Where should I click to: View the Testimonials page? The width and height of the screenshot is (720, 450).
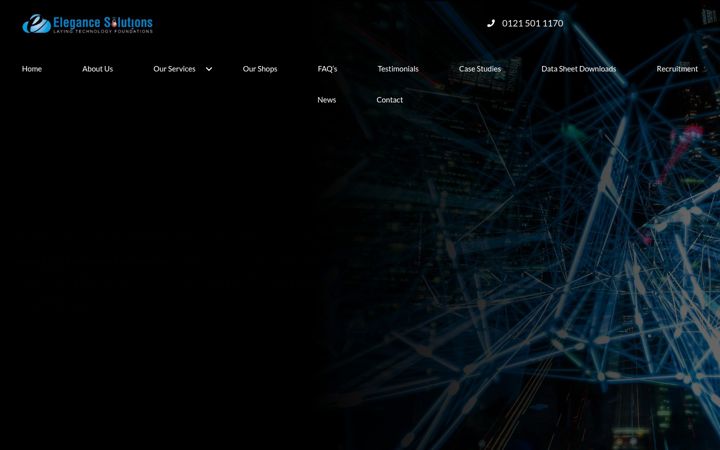(x=398, y=69)
